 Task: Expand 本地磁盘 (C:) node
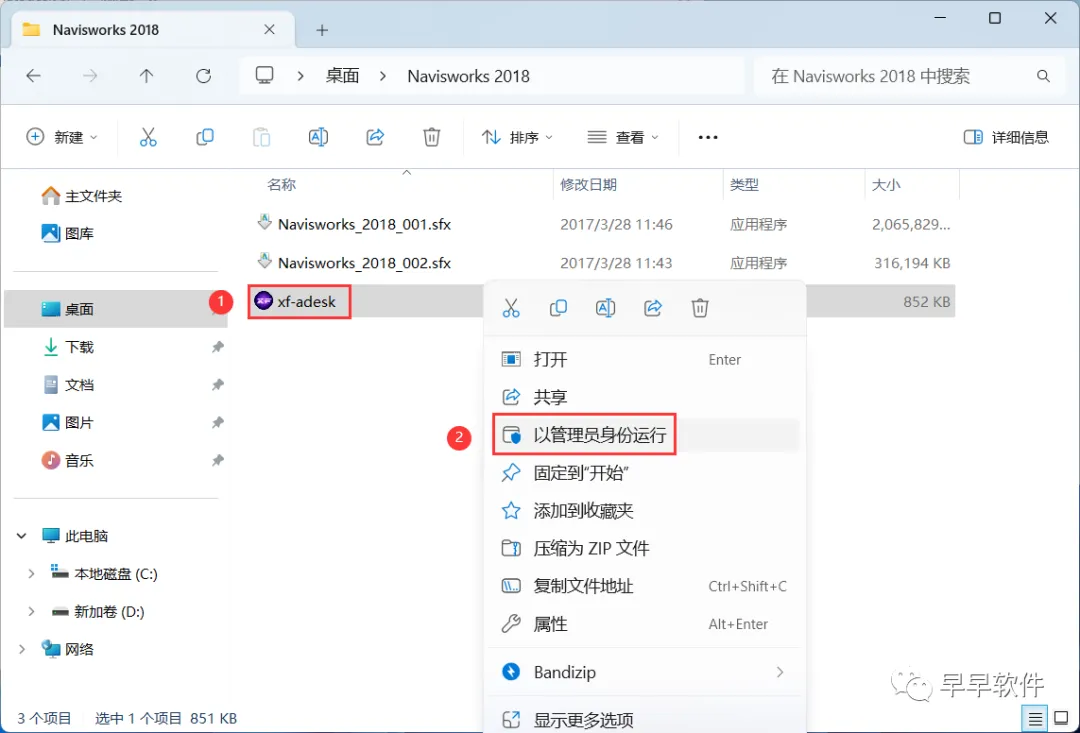pyautogui.click(x=31, y=573)
